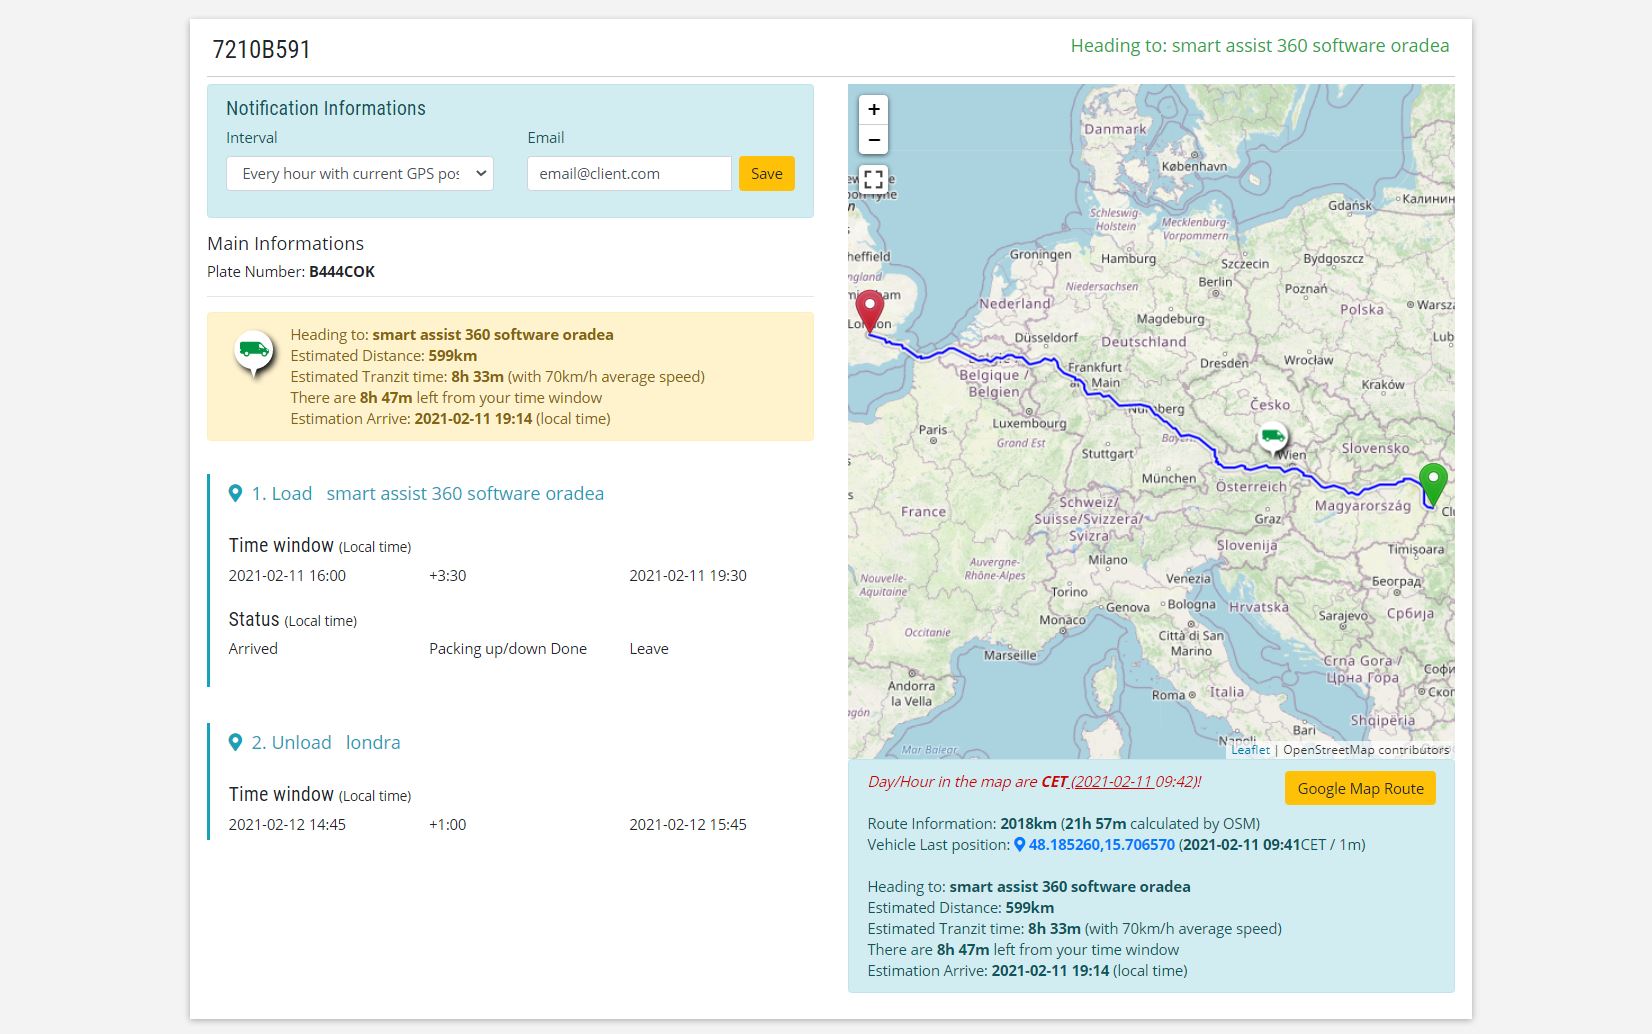Select the Arrived status
Image resolution: width=1652 pixels, height=1034 pixels.
[x=253, y=648]
